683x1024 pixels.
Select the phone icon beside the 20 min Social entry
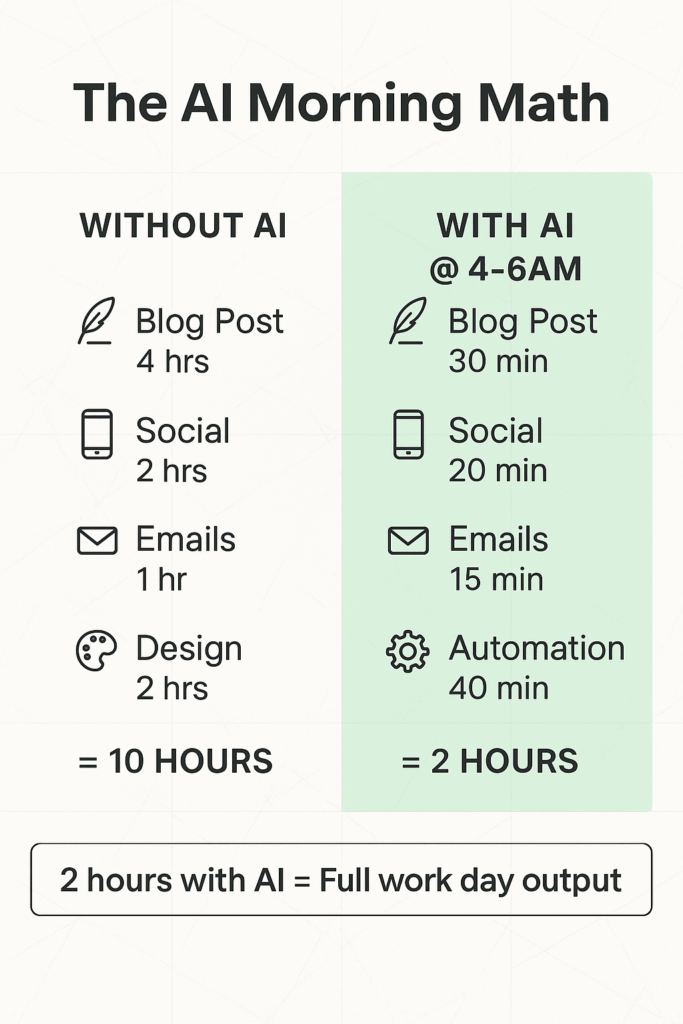pos(408,435)
